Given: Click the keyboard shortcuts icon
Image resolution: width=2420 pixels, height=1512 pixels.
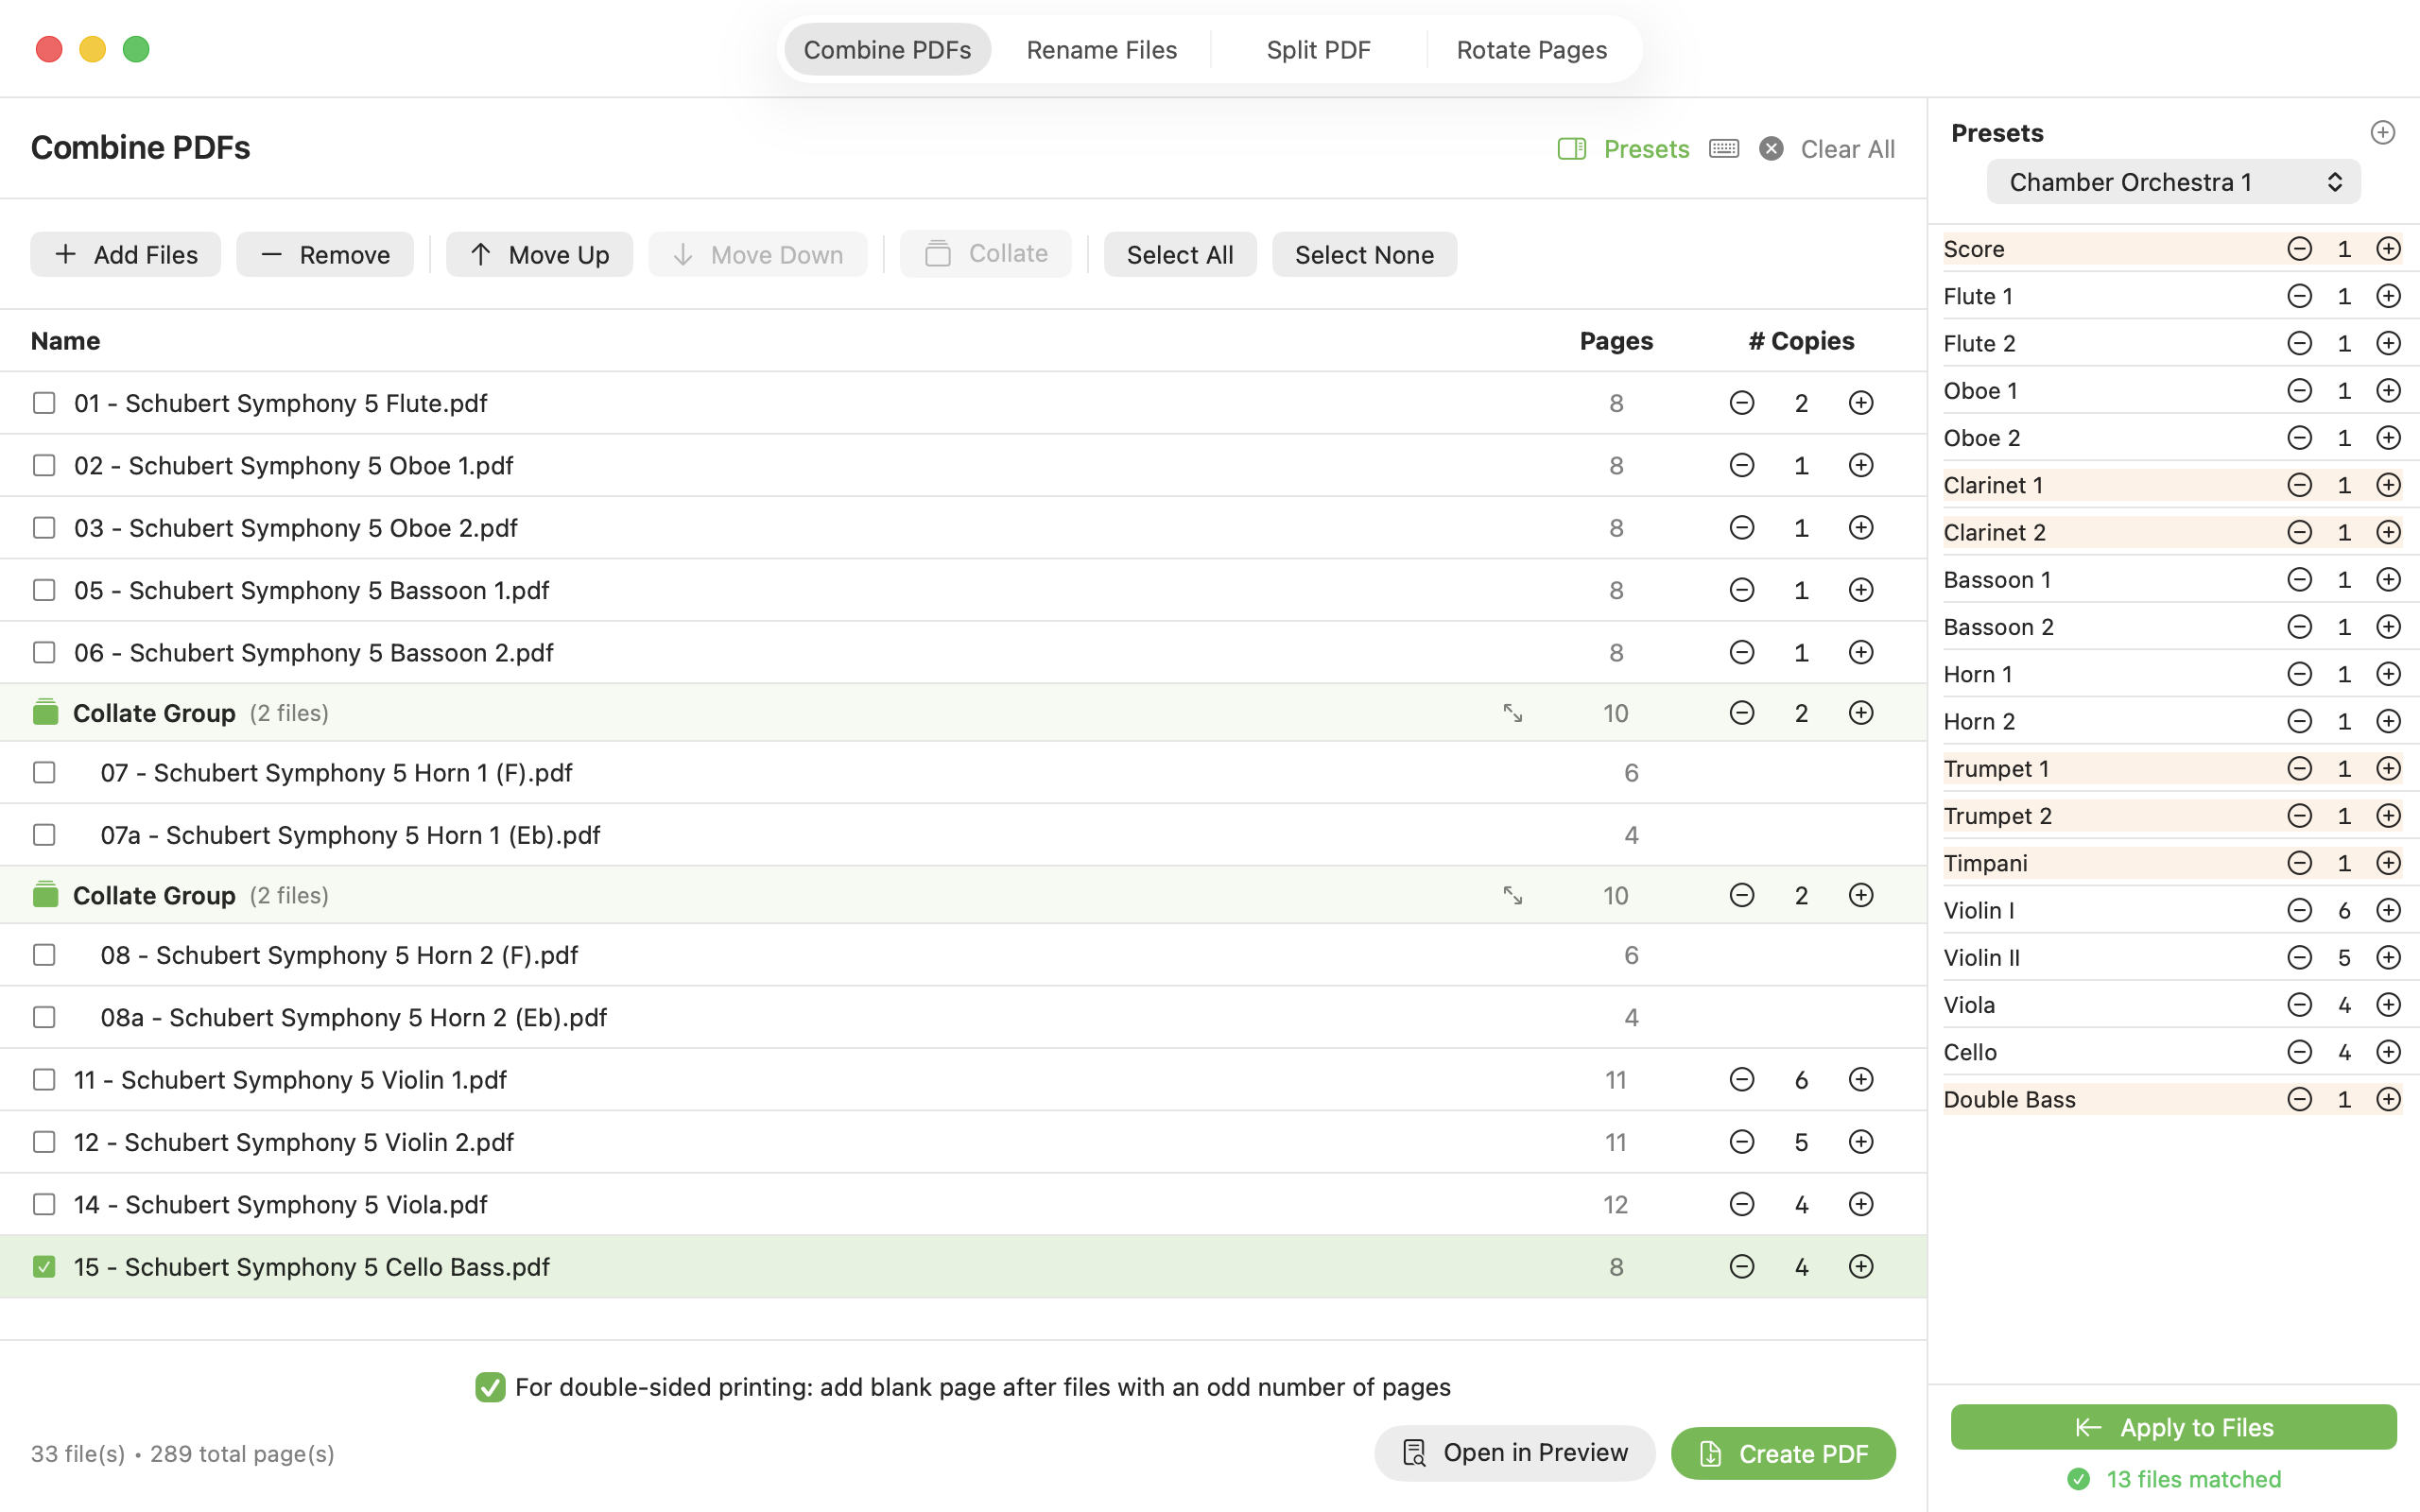Looking at the screenshot, I should tap(1724, 149).
